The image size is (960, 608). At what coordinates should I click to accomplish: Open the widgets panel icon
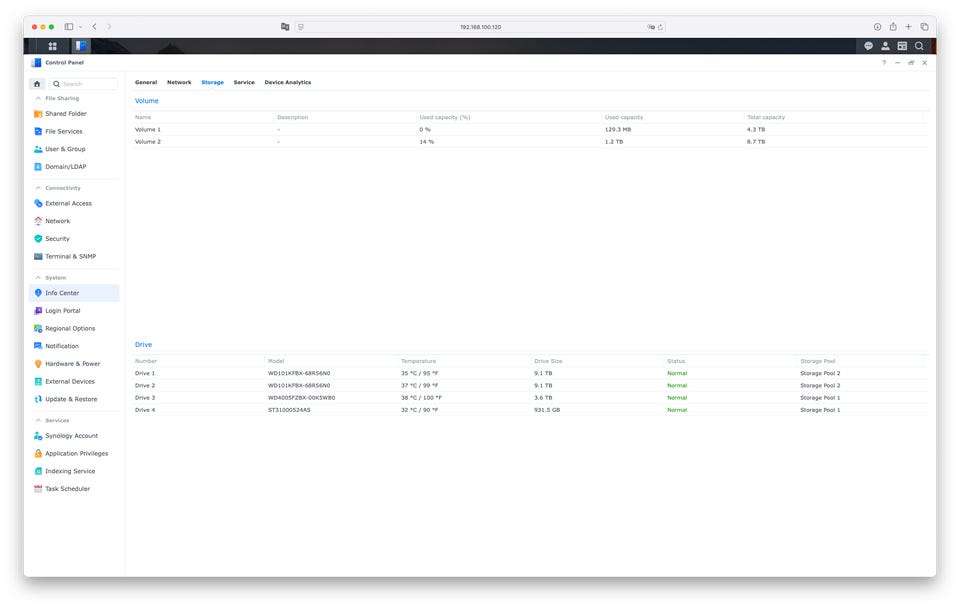coord(902,46)
